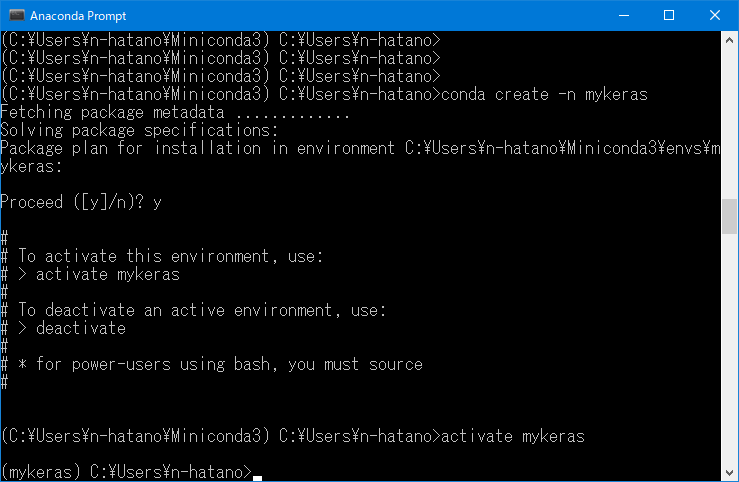739x482 pixels.
Task: Minimize the Anaconda Prompt window
Action: pos(624,15)
